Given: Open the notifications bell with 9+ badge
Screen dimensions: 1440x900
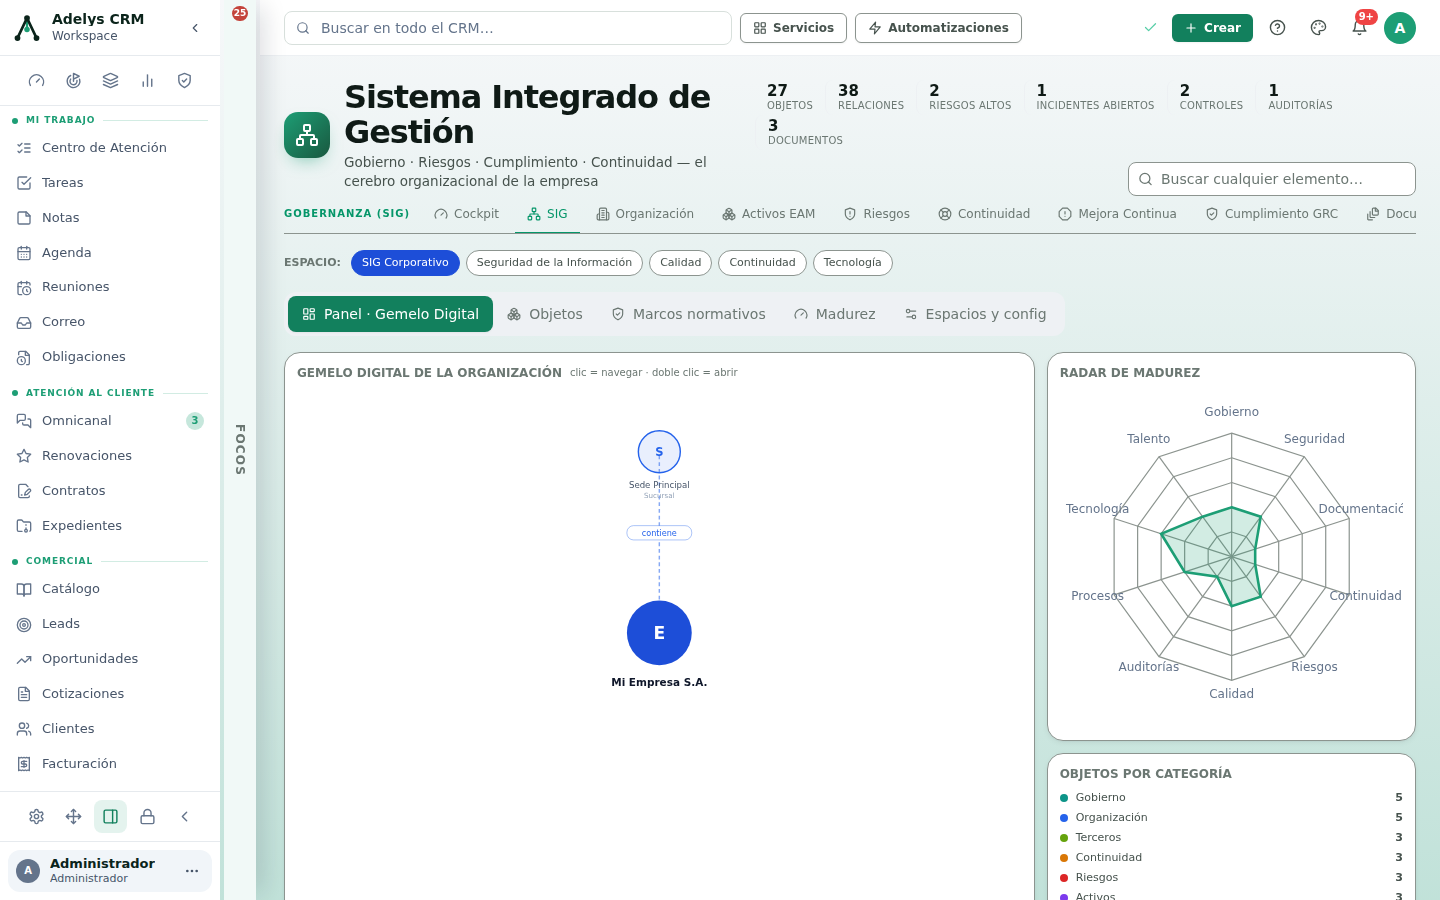Looking at the screenshot, I should tap(1359, 28).
